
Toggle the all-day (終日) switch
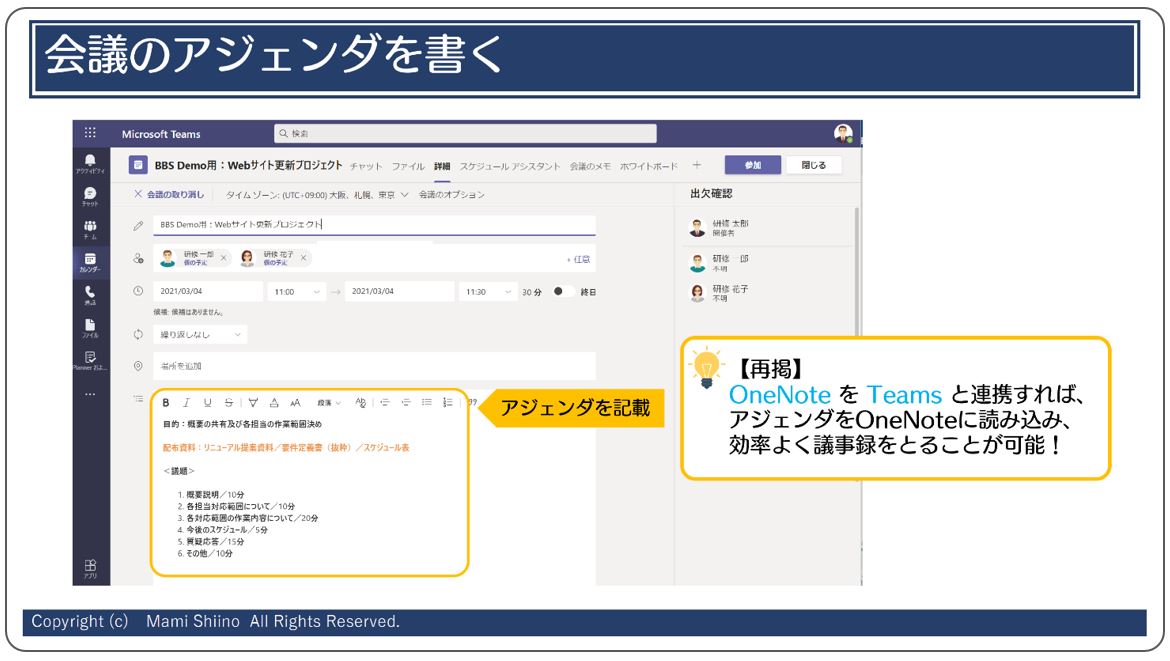pyautogui.click(x=563, y=292)
